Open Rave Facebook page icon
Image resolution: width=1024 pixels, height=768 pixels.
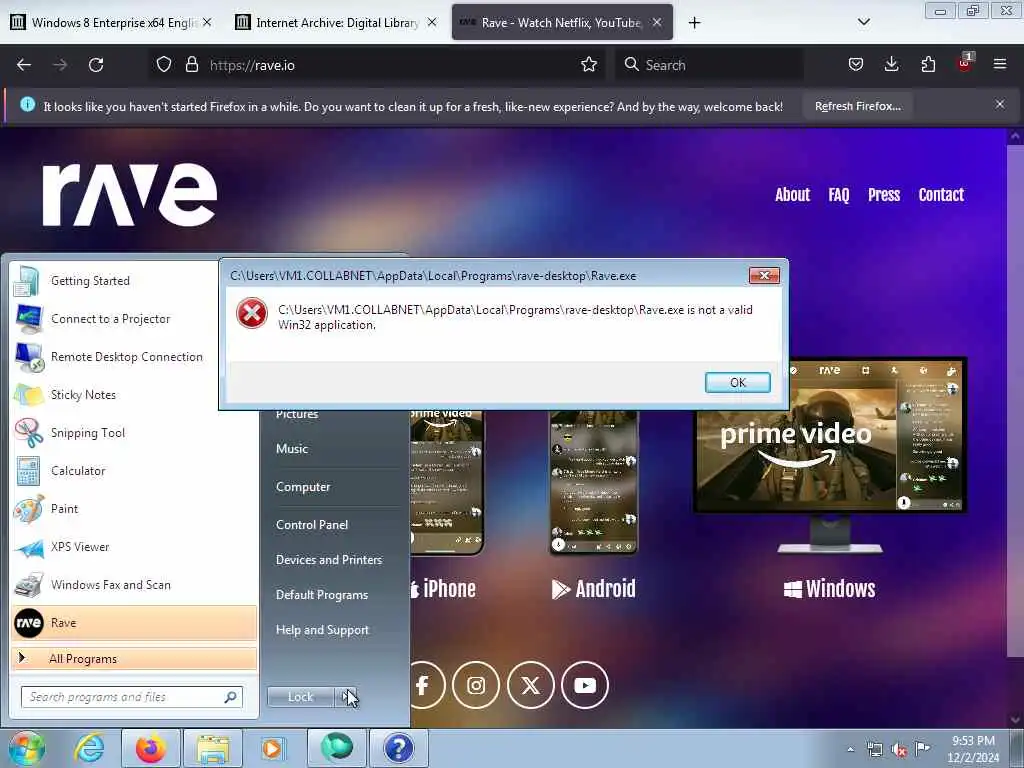pyautogui.click(x=423, y=685)
